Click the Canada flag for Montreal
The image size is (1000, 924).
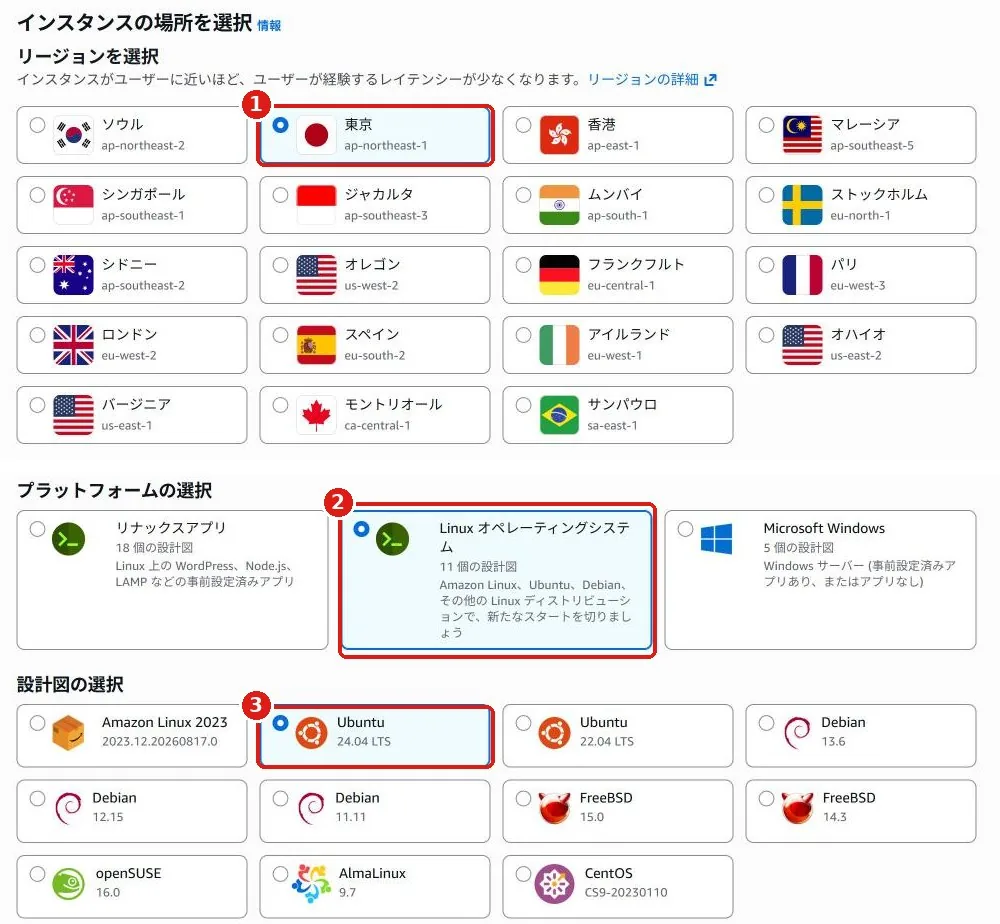316,415
